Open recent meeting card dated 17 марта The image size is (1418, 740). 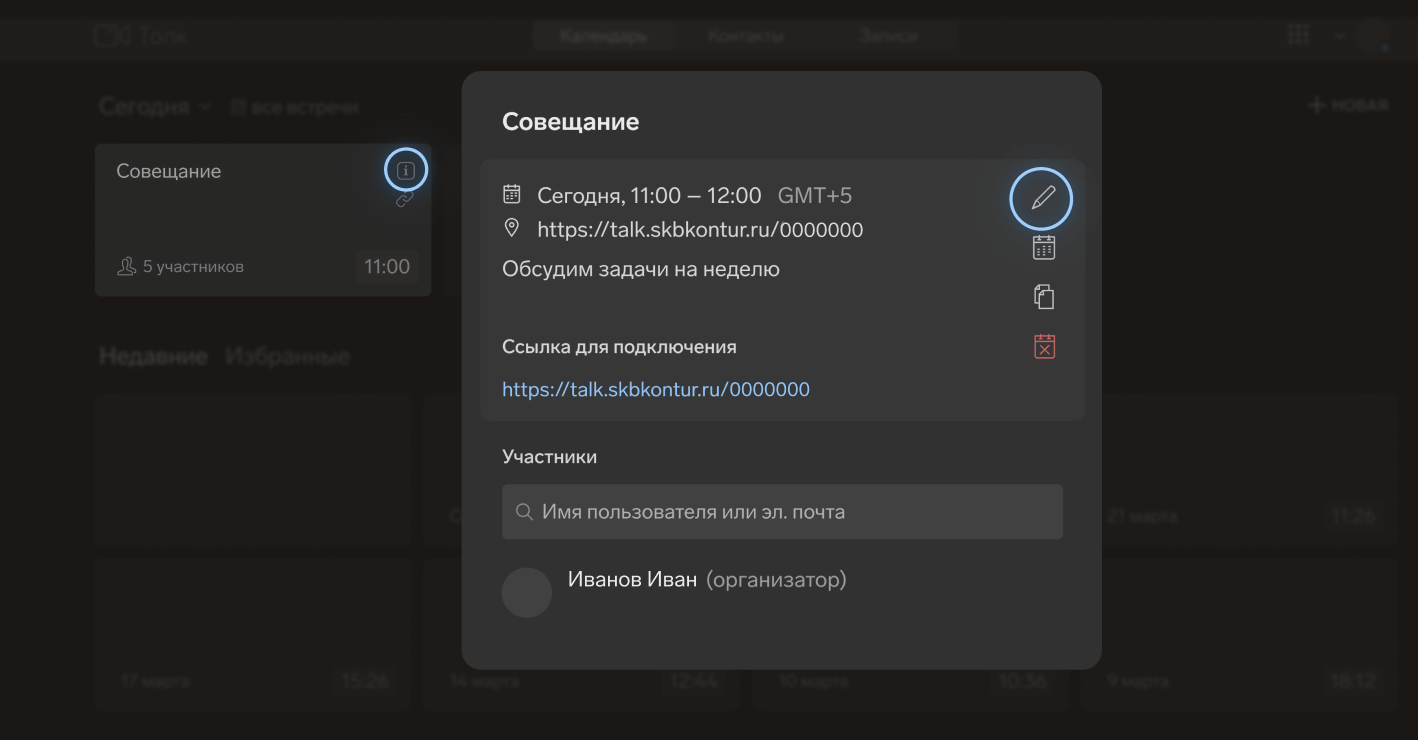point(253,633)
